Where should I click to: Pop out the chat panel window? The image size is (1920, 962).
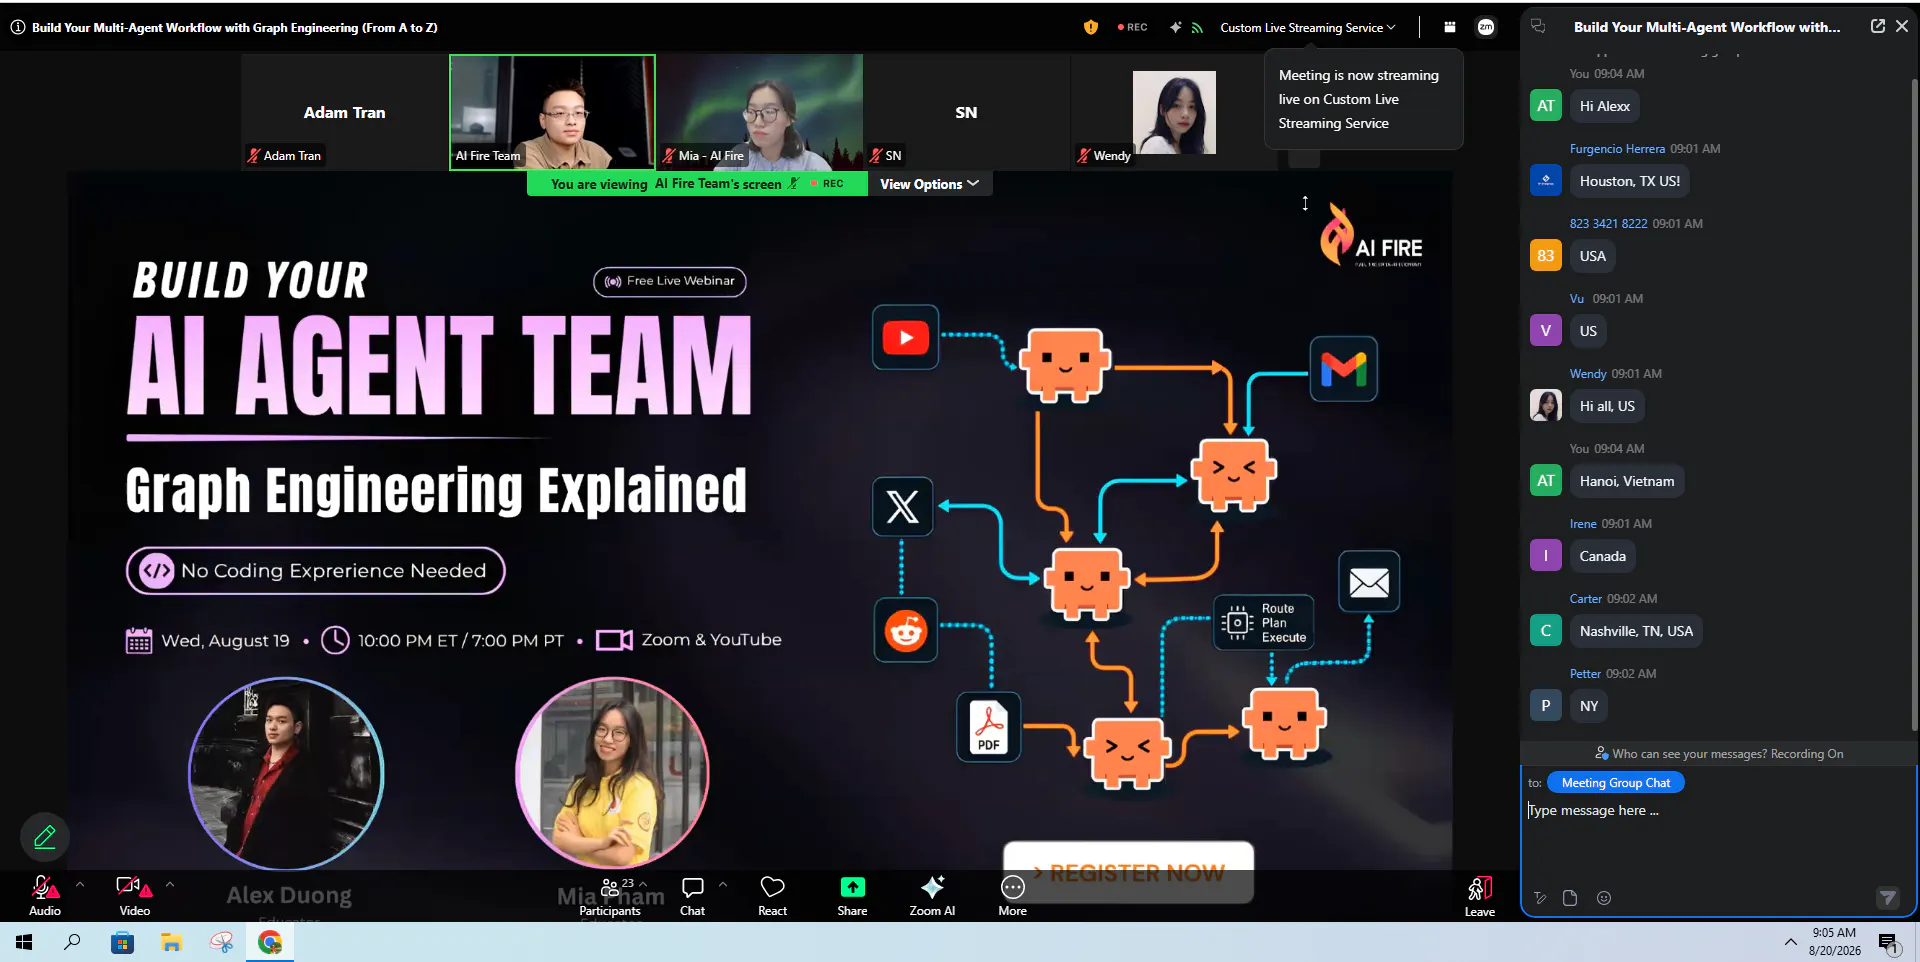click(x=1877, y=27)
